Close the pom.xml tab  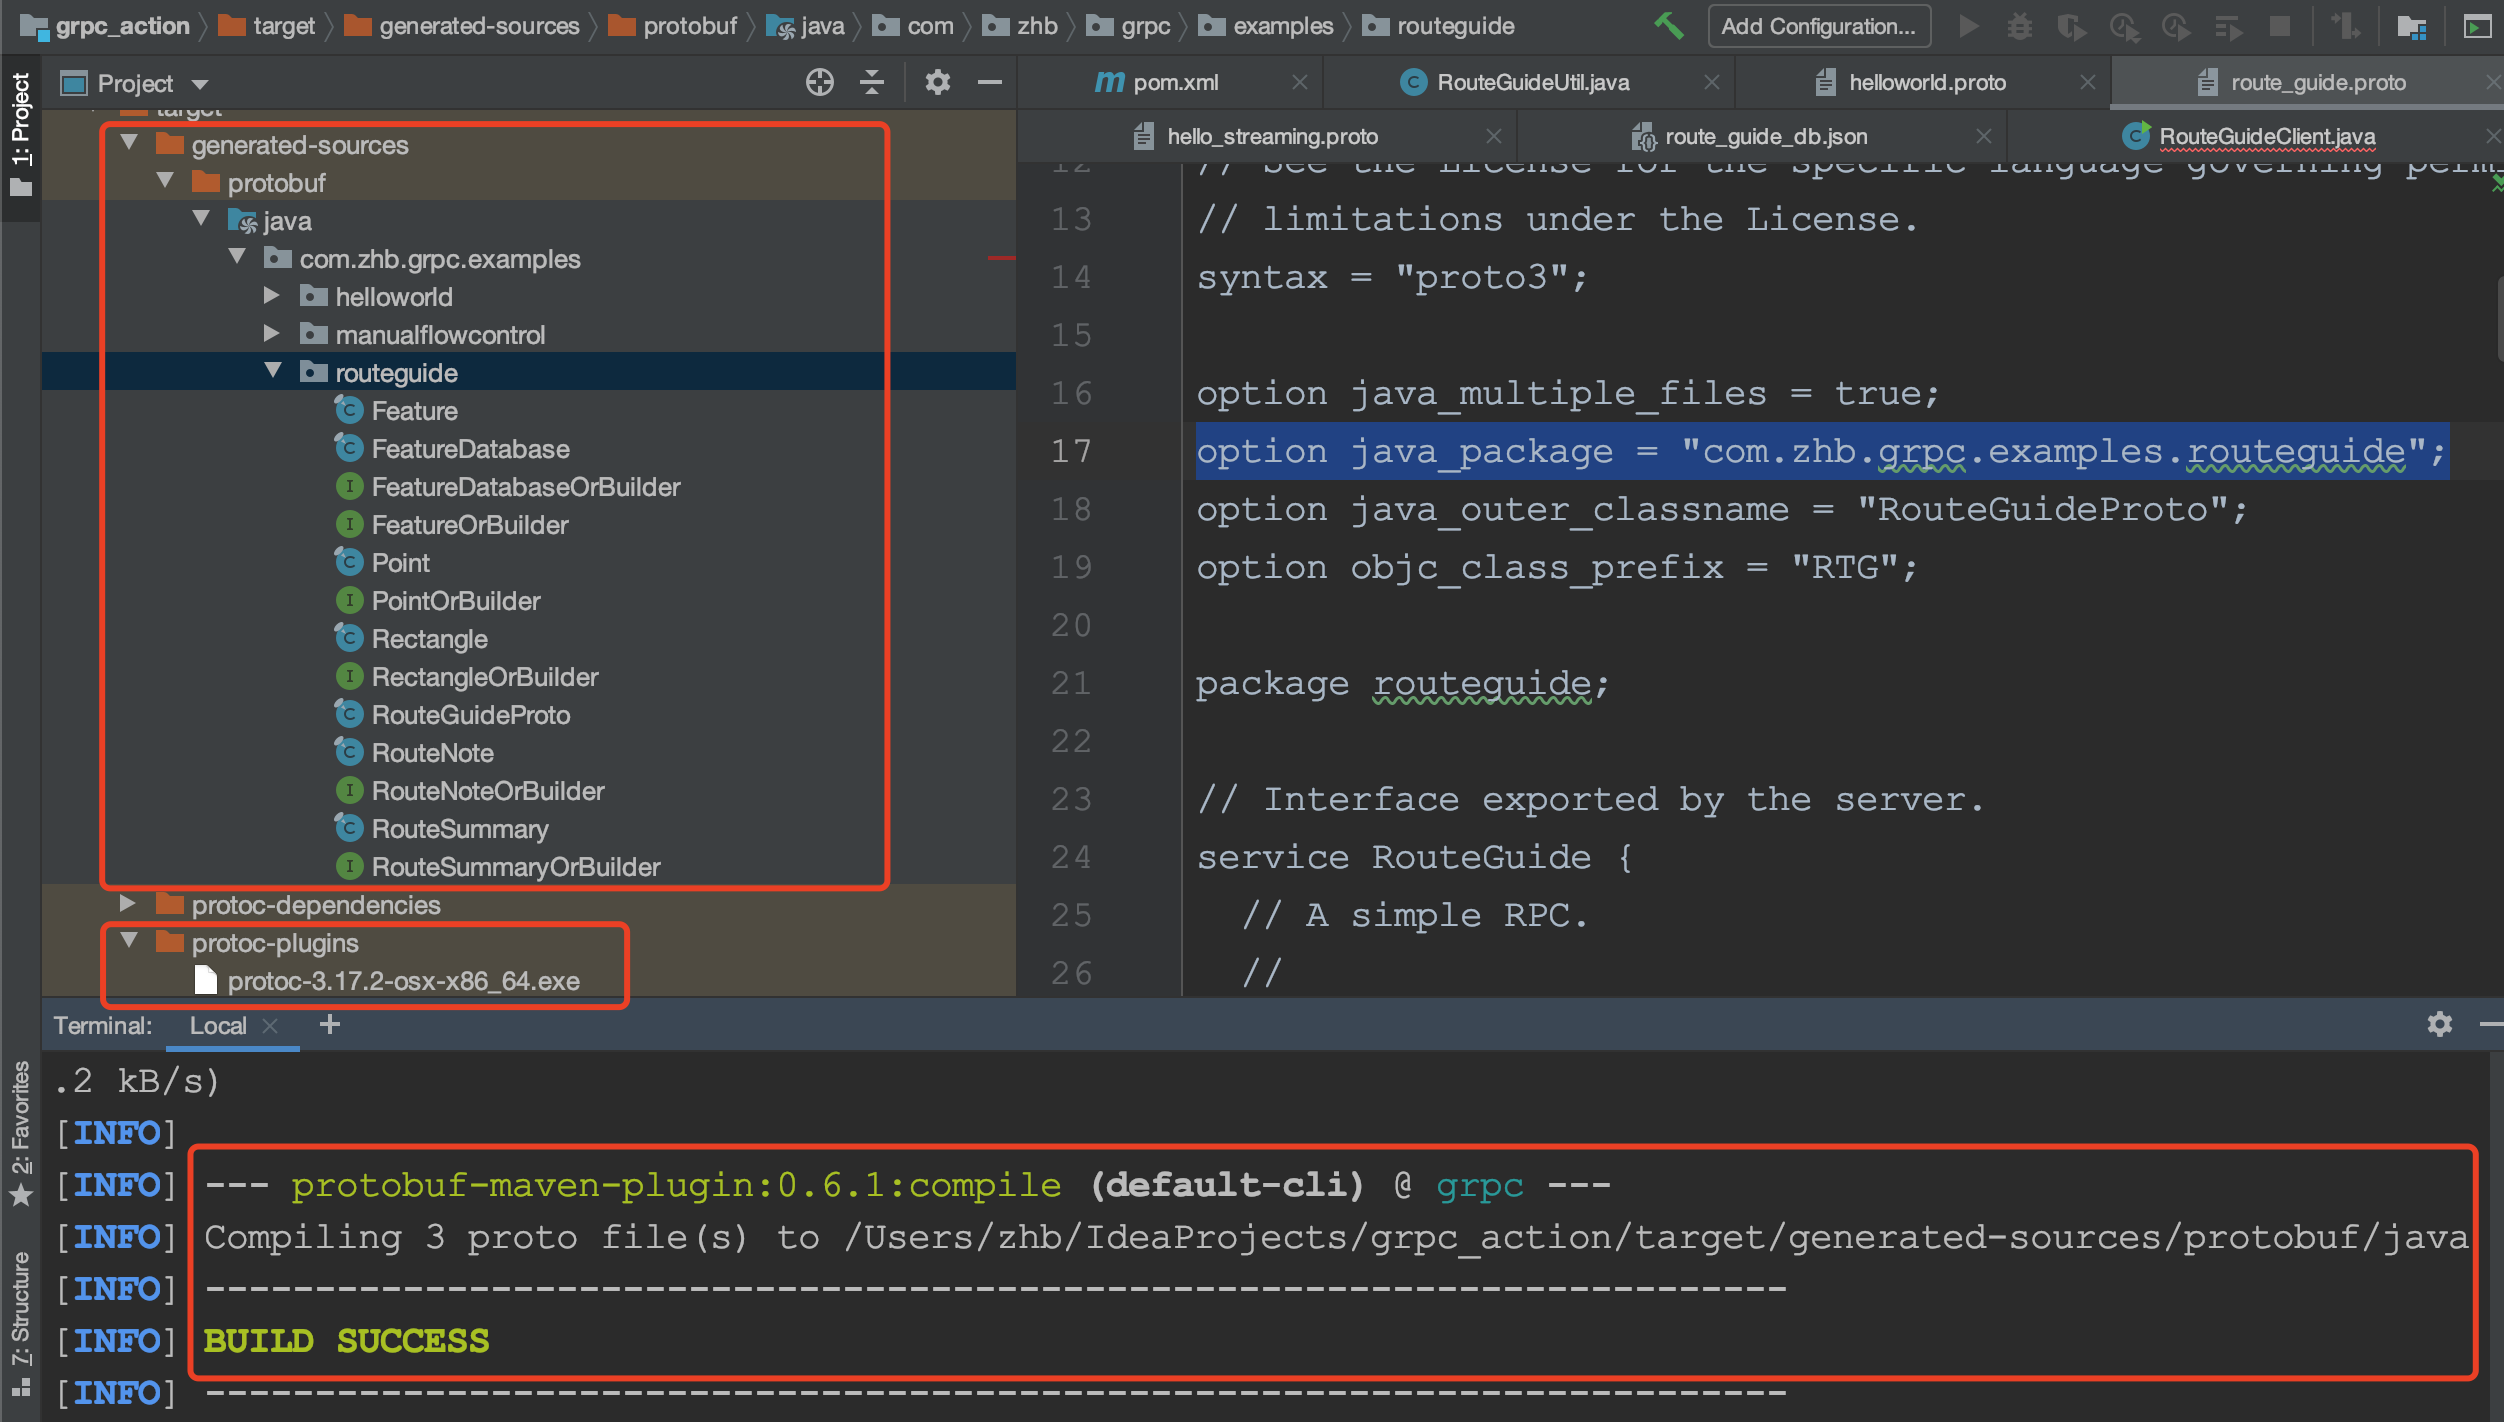coord(1300,82)
